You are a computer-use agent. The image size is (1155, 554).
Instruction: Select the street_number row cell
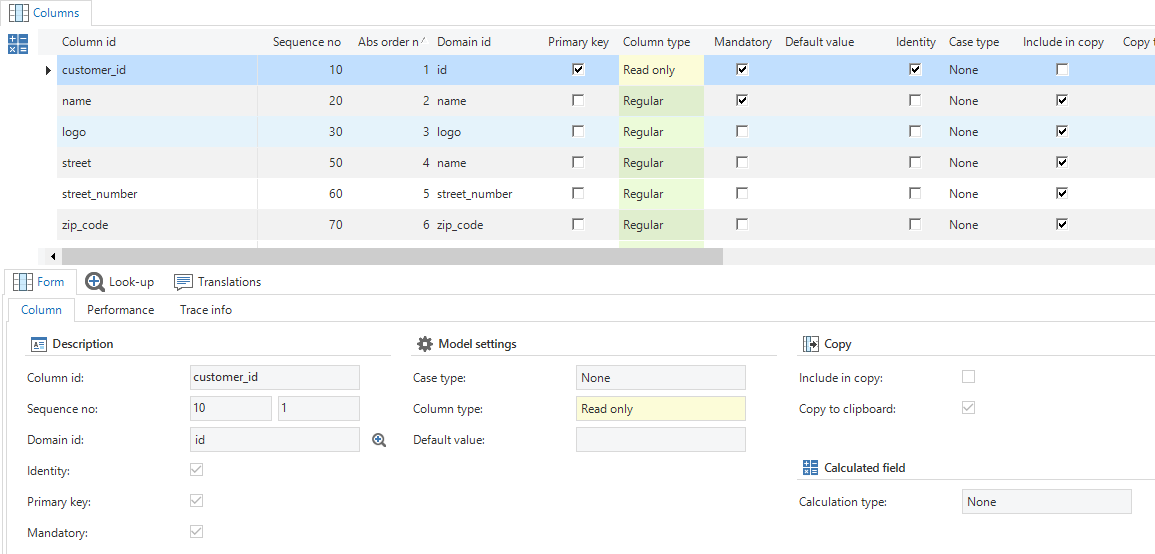pyautogui.click(x=100, y=194)
